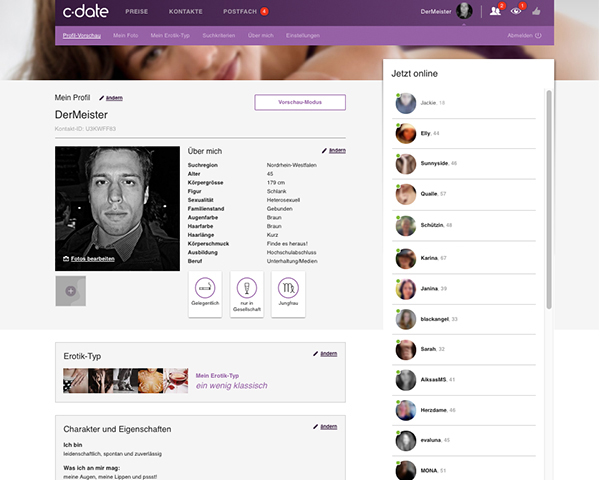Open AlksasMS avatar in online list
The width and height of the screenshot is (600, 480).
tap(406, 380)
